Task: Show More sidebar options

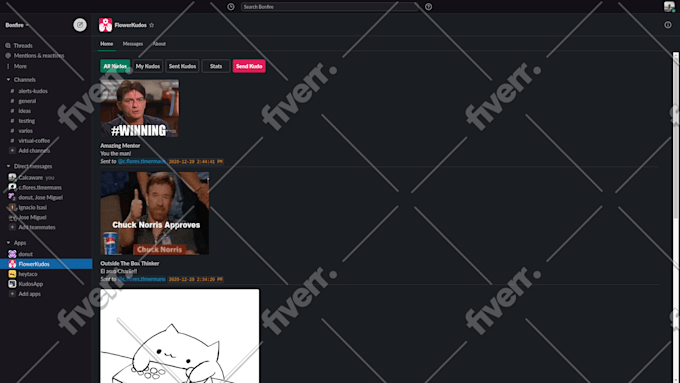Action: (x=20, y=66)
